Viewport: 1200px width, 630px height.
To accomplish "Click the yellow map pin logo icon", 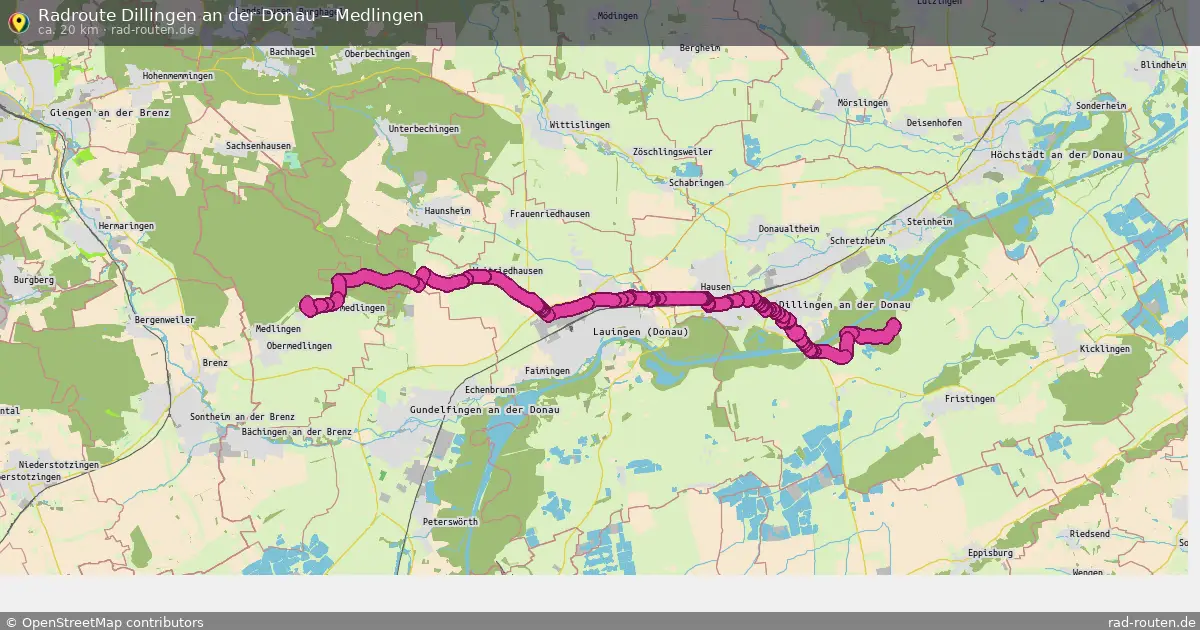I will tap(18, 21).
